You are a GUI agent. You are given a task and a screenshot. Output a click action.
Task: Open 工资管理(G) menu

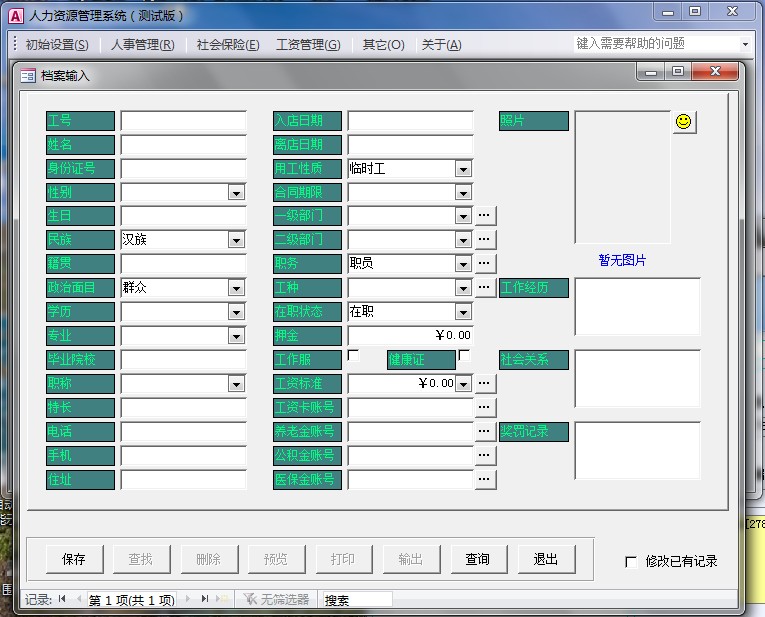[x=308, y=45]
